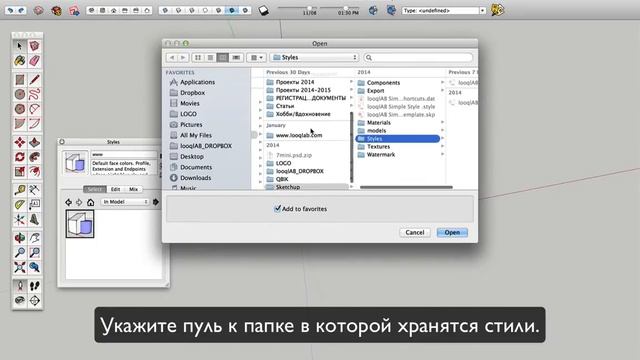640x360 pixels.
Task: Click Undo in the top toolbar
Action: coord(11,10)
